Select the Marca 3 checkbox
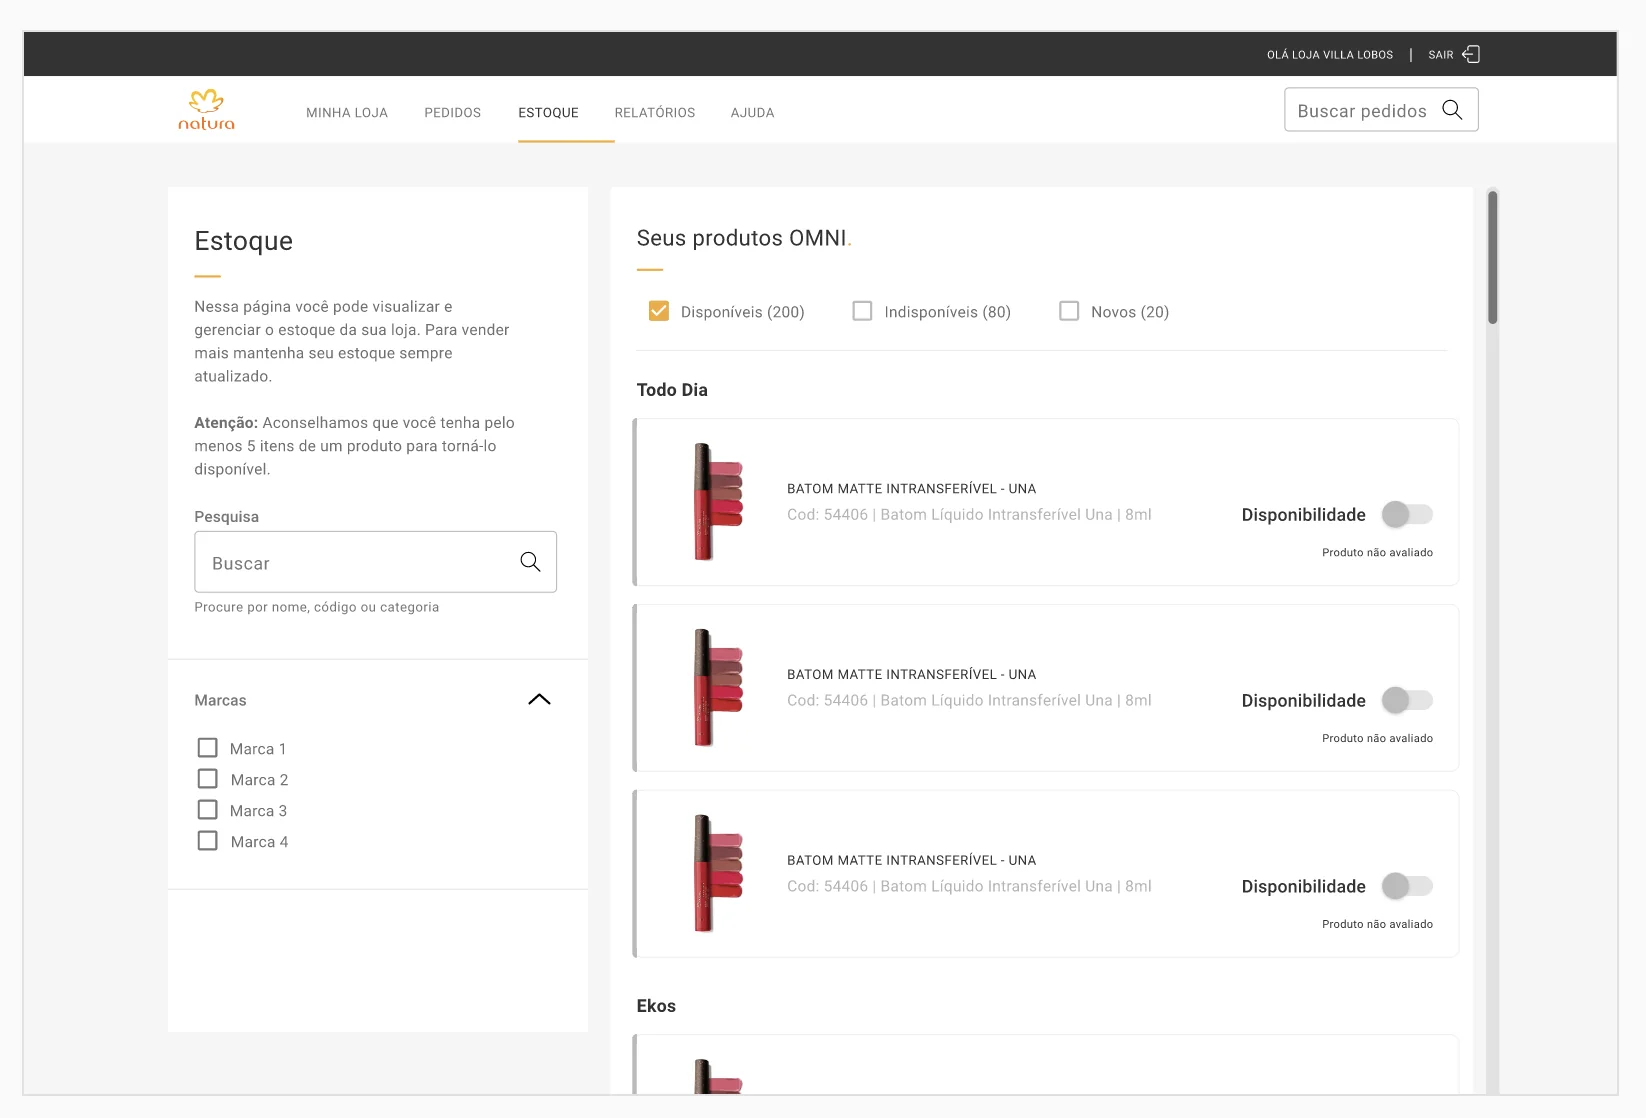The image size is (1646, 1118). point(207,810)
